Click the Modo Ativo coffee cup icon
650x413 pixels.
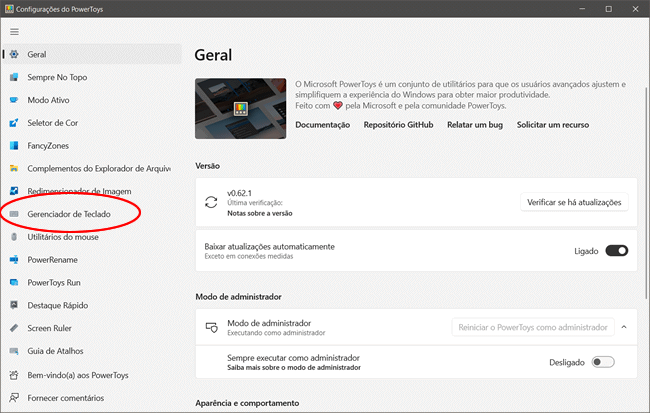coord(14,100)
